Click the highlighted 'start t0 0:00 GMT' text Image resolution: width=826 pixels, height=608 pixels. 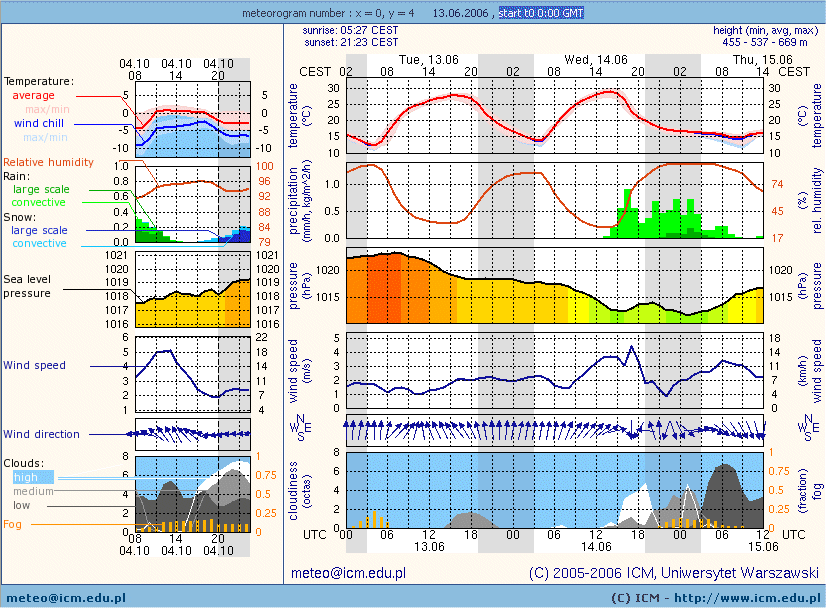coord(540,13)
